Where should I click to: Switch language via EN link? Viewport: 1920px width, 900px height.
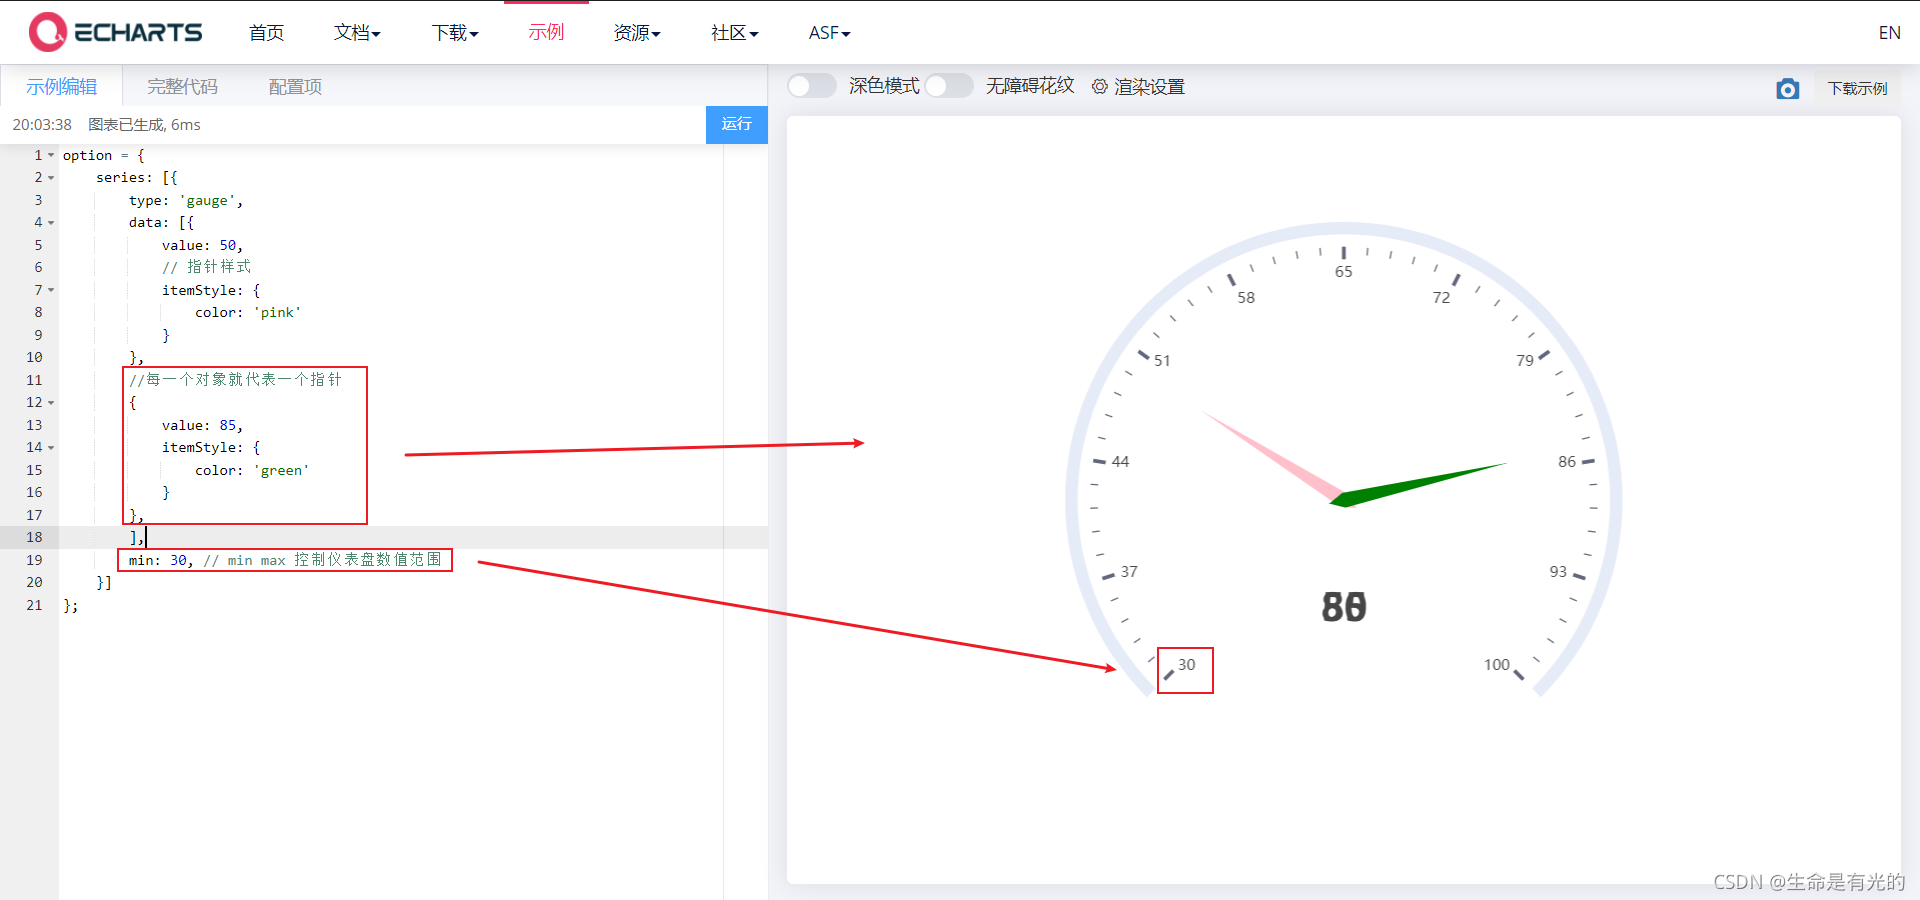click(x=1889, y=33)
